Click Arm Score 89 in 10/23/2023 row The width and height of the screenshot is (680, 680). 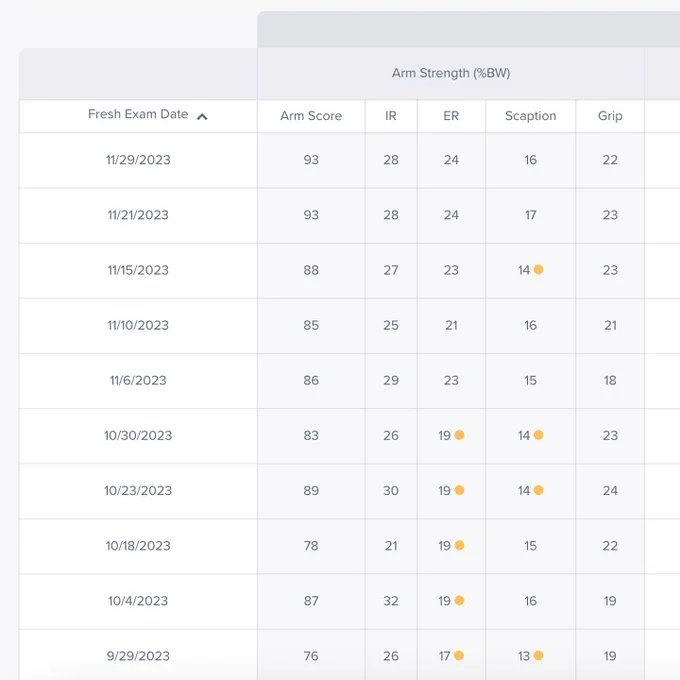[311, 490]
